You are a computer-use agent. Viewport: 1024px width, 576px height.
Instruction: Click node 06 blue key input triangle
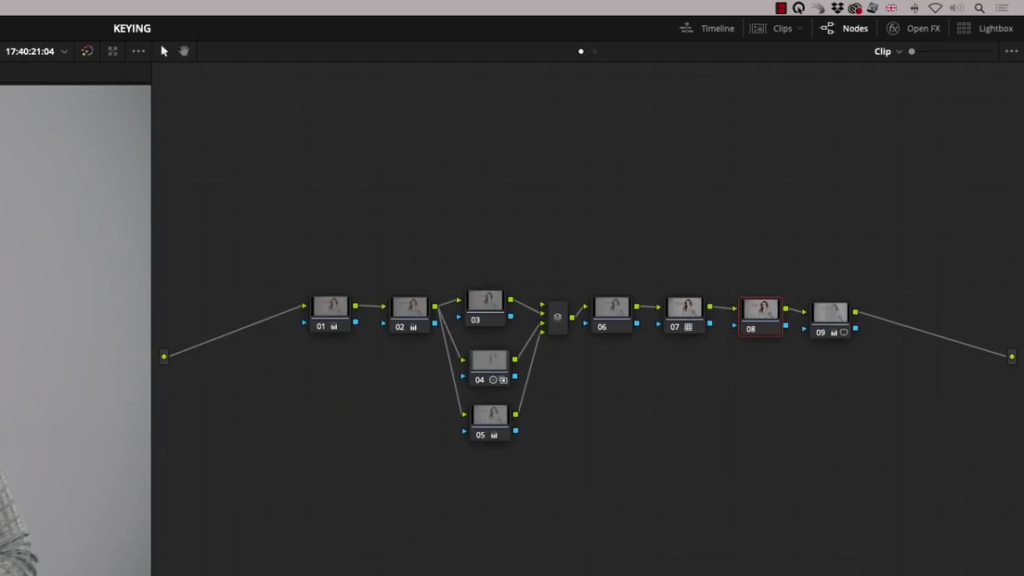pyautogui.click(x=586, y=323)
